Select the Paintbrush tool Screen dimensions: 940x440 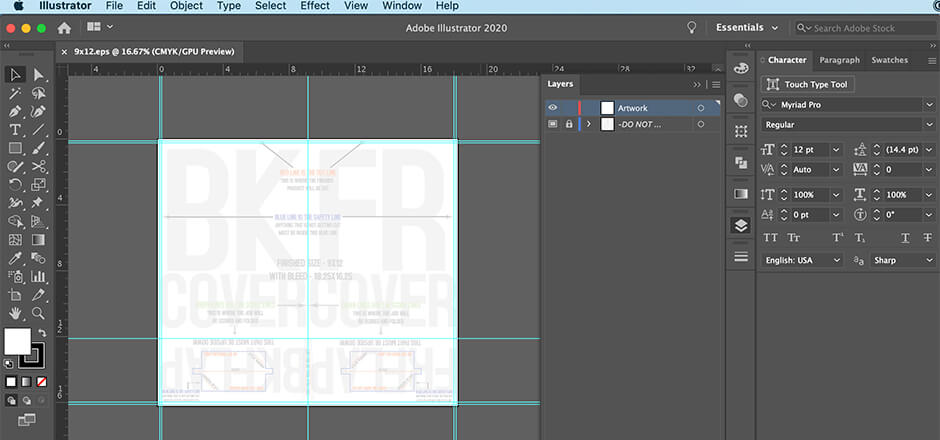(38, 148)
